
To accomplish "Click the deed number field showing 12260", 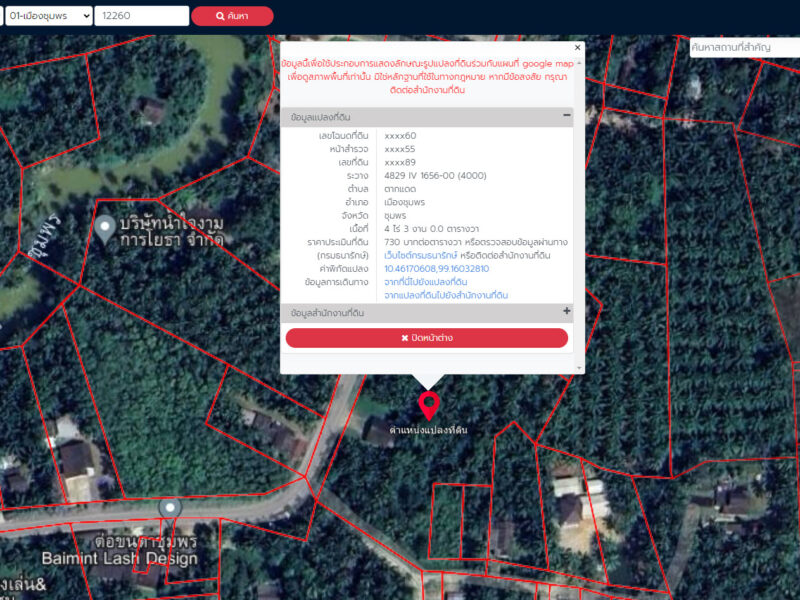I will (140, 16).
